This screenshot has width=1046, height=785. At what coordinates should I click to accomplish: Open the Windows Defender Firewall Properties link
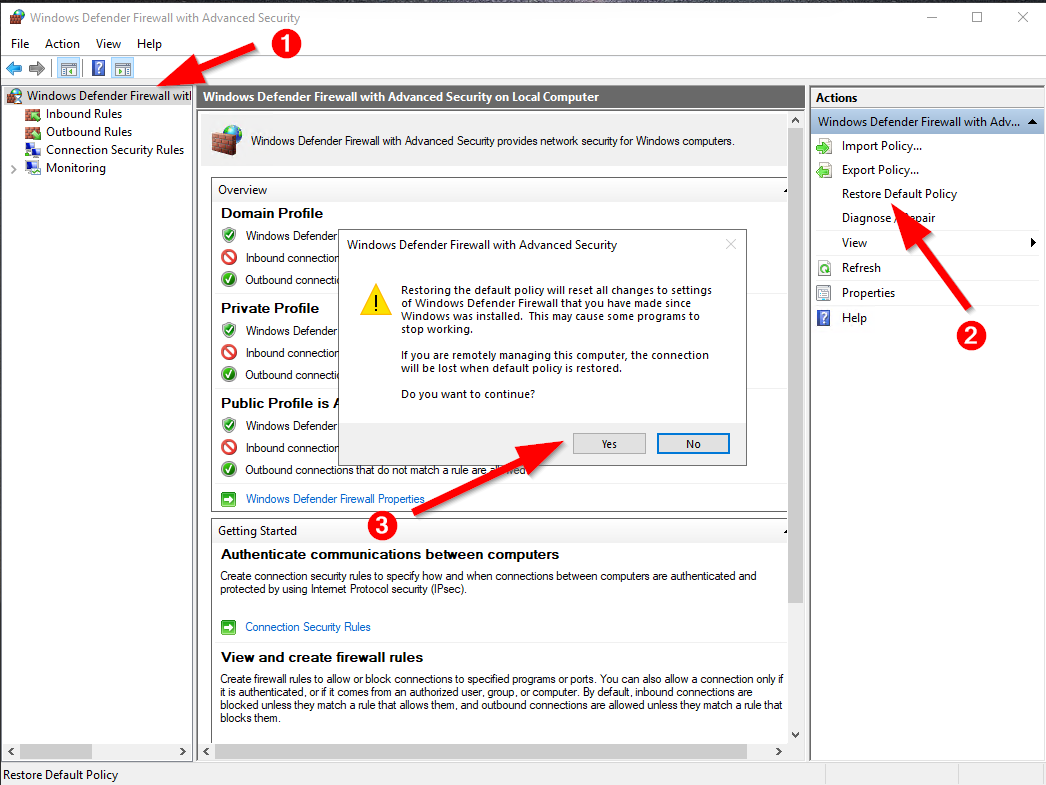coord(335,499)
